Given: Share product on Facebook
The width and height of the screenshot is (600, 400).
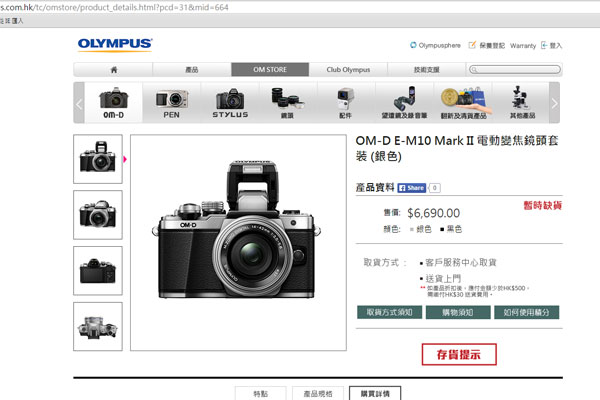Looking at the screenshot, I should pos(411,188).
